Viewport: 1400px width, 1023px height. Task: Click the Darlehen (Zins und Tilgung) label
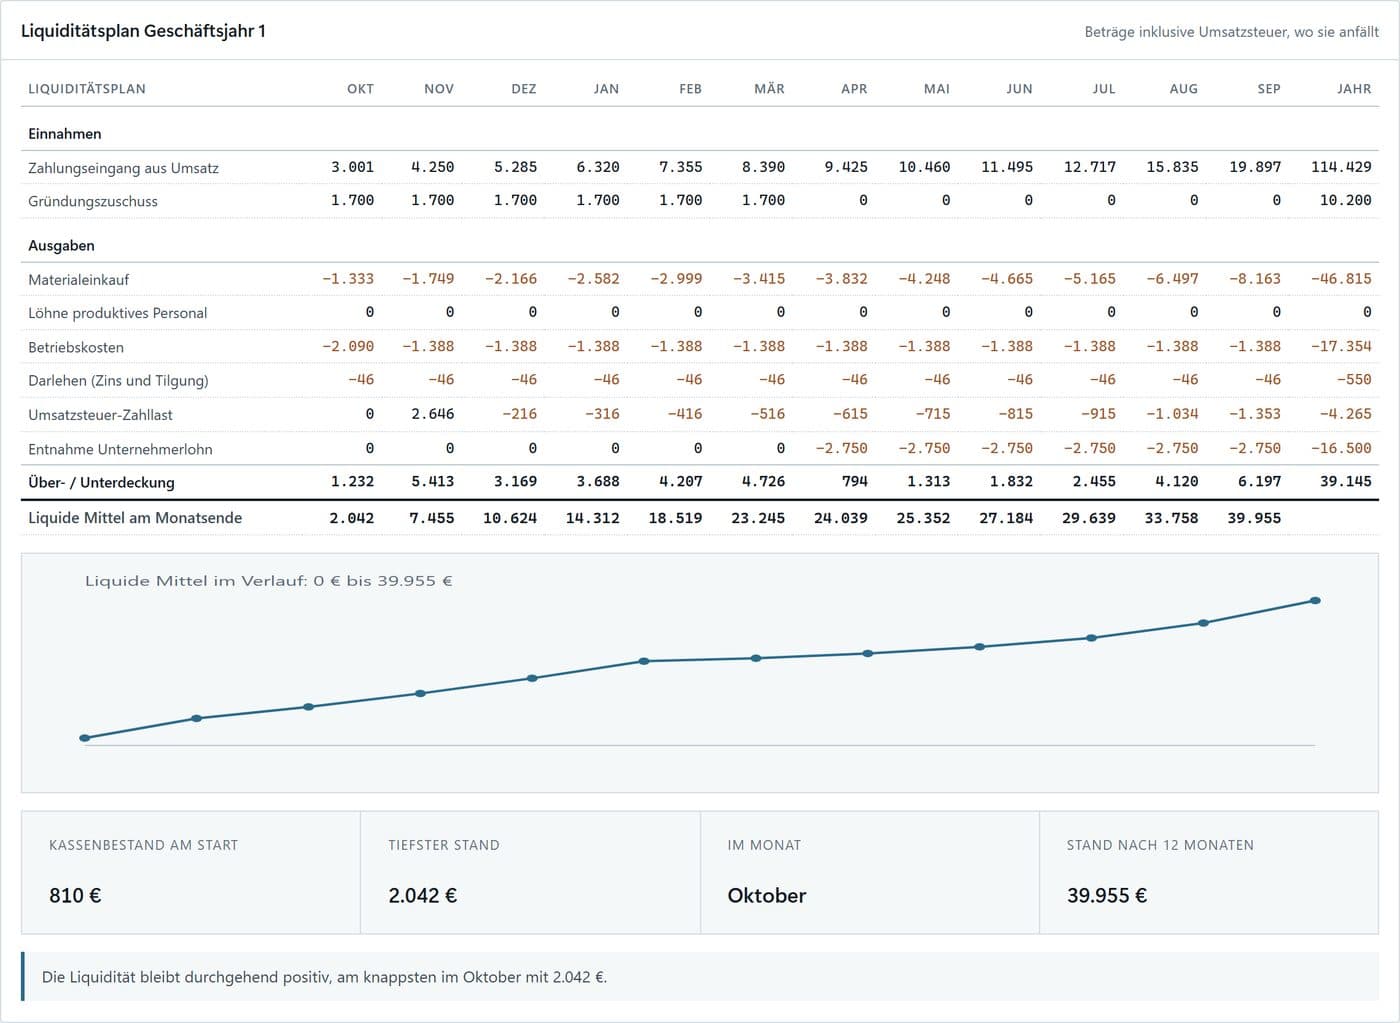point(118,380)
